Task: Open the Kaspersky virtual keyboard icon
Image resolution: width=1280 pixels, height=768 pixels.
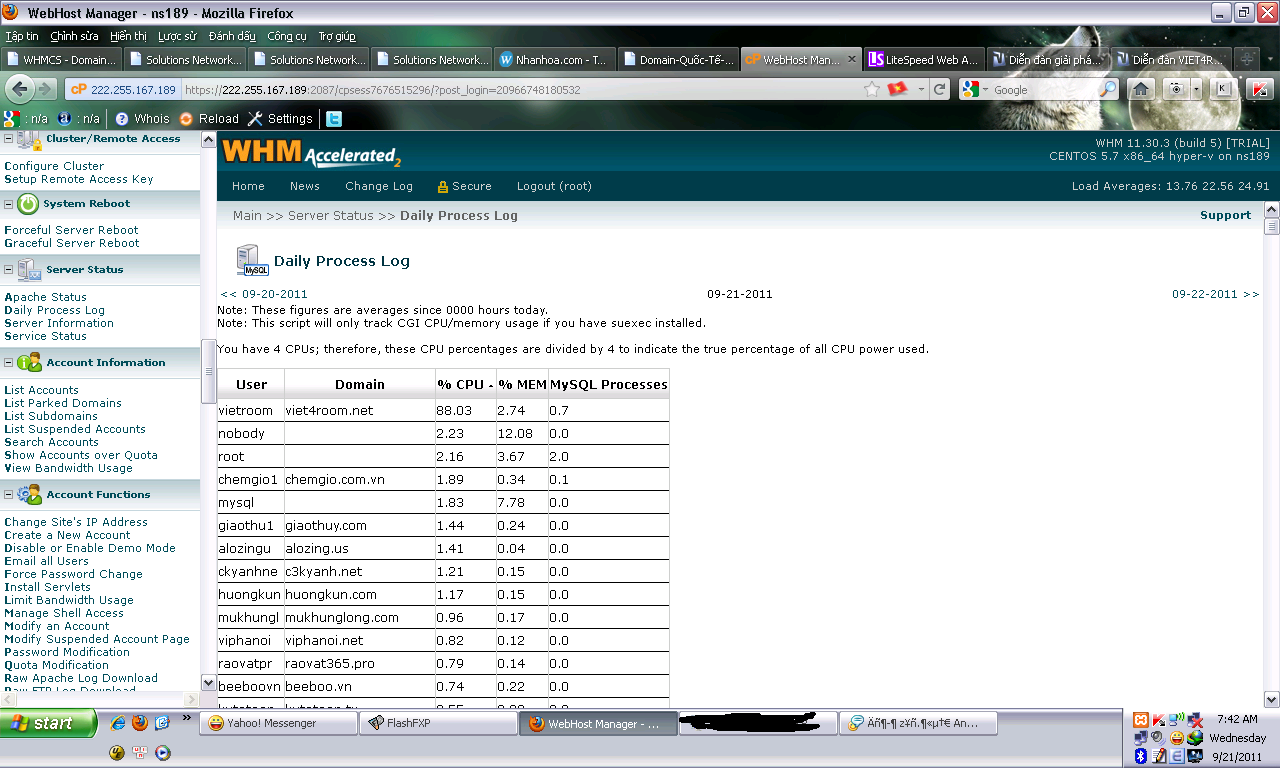Action: pos(1223,89)
